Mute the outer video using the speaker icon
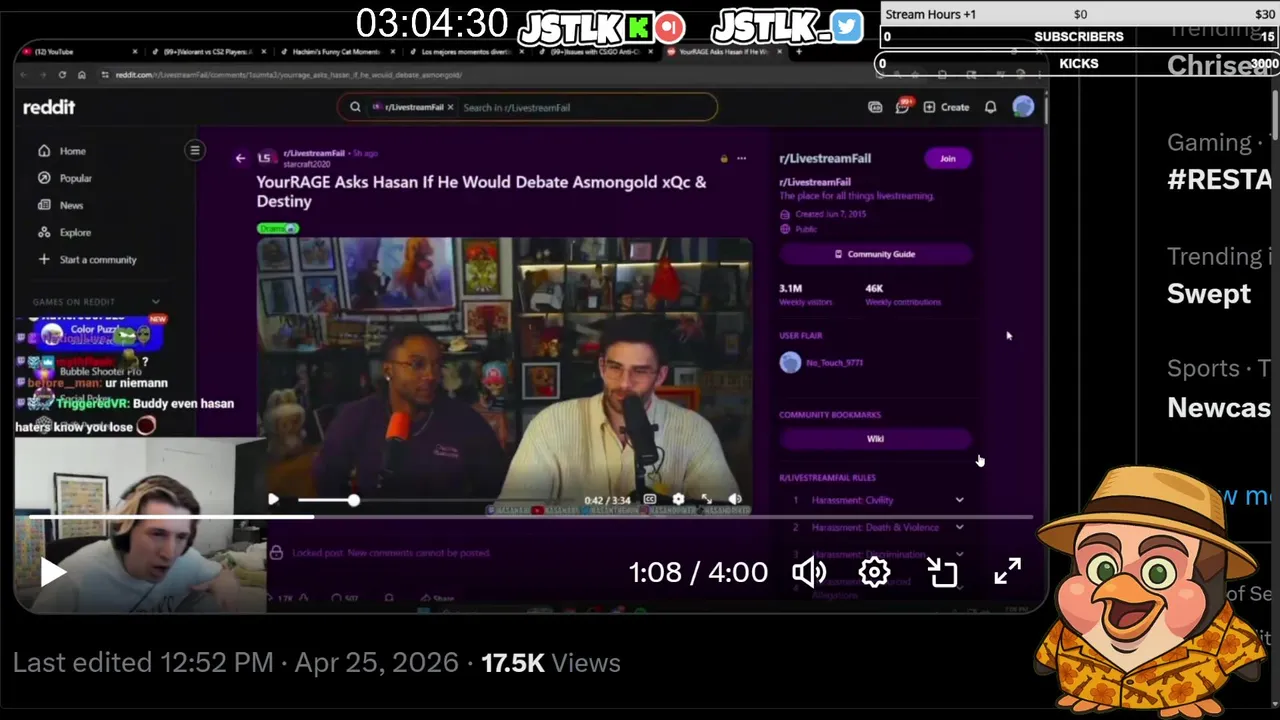Screen dimensions: 1280x720 click(809, 572)
